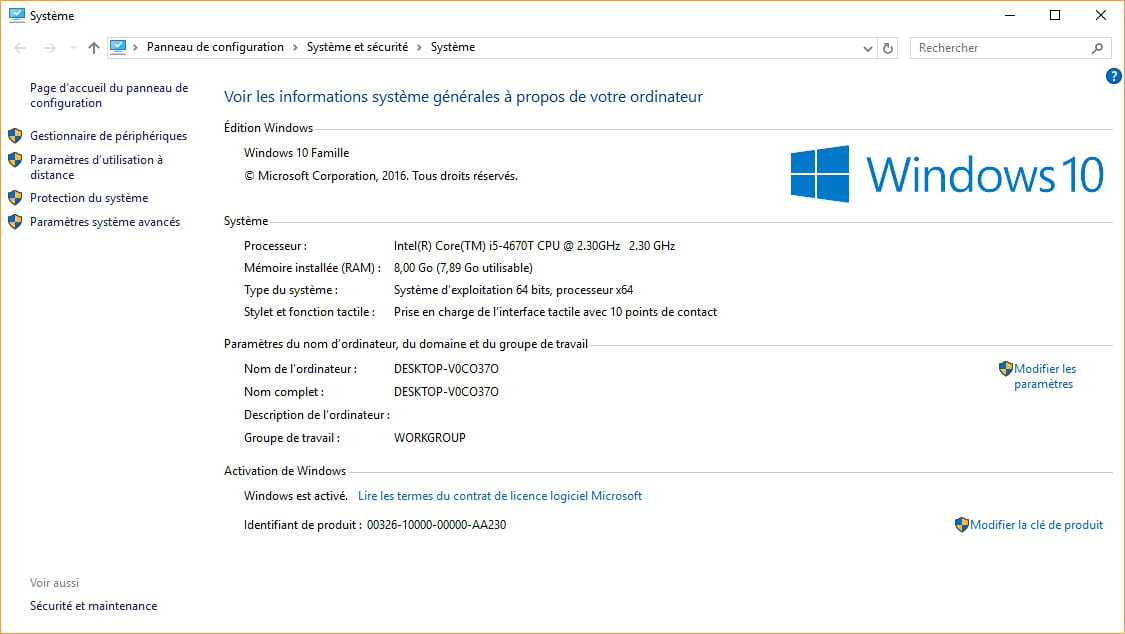Click the search magnifier icon

click(1097, 48)
